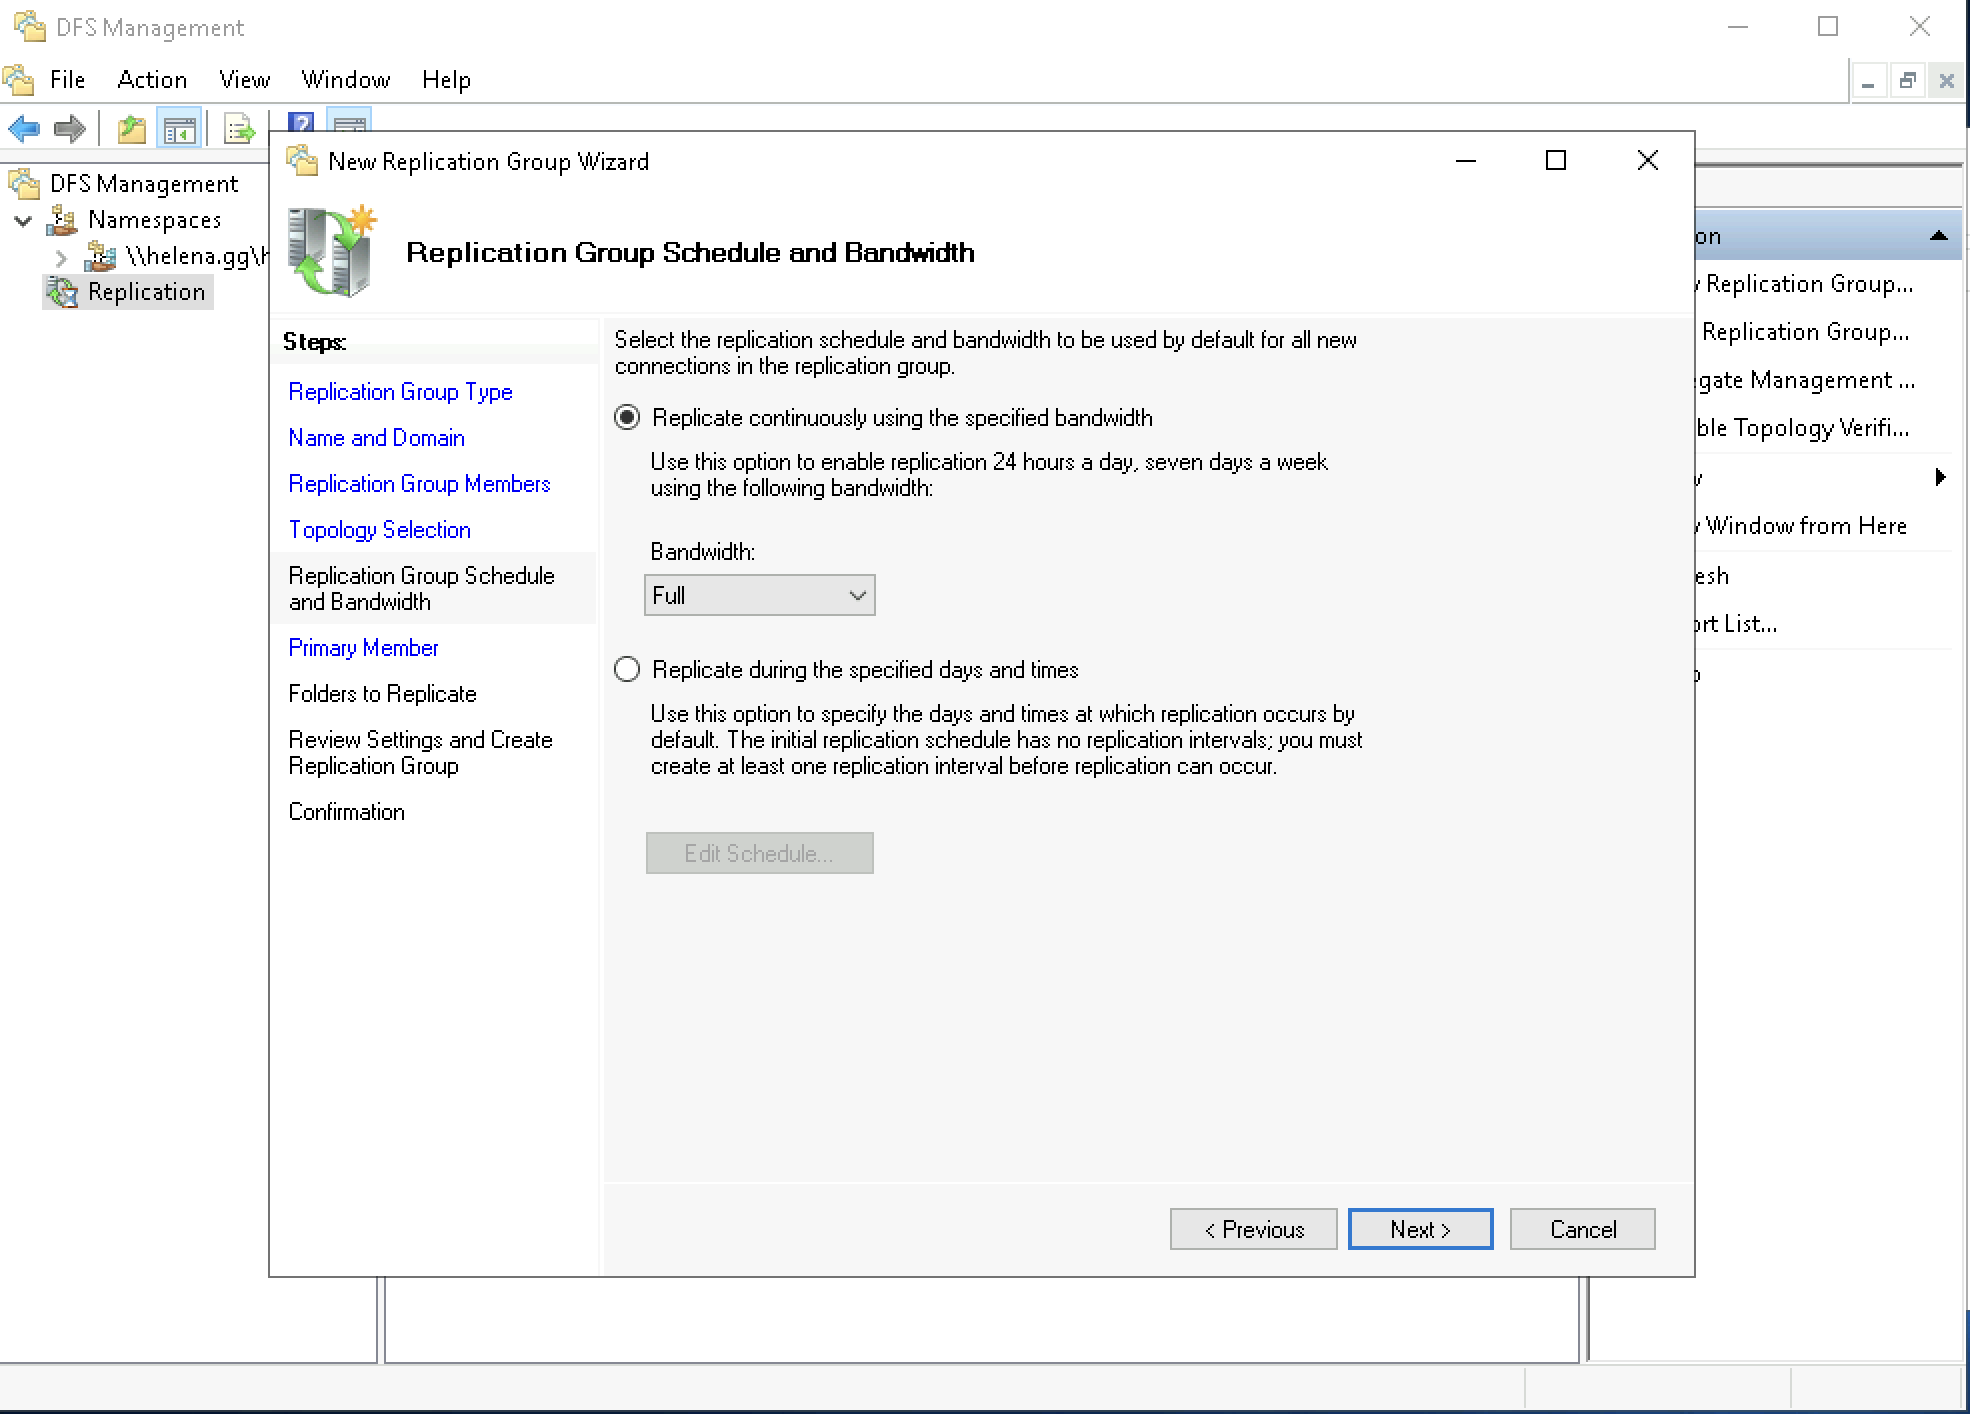Image resolution: width=1970 pixels, height=1414 pixels.
Task: Select the Replication node icon in tree
Action: 62,292
